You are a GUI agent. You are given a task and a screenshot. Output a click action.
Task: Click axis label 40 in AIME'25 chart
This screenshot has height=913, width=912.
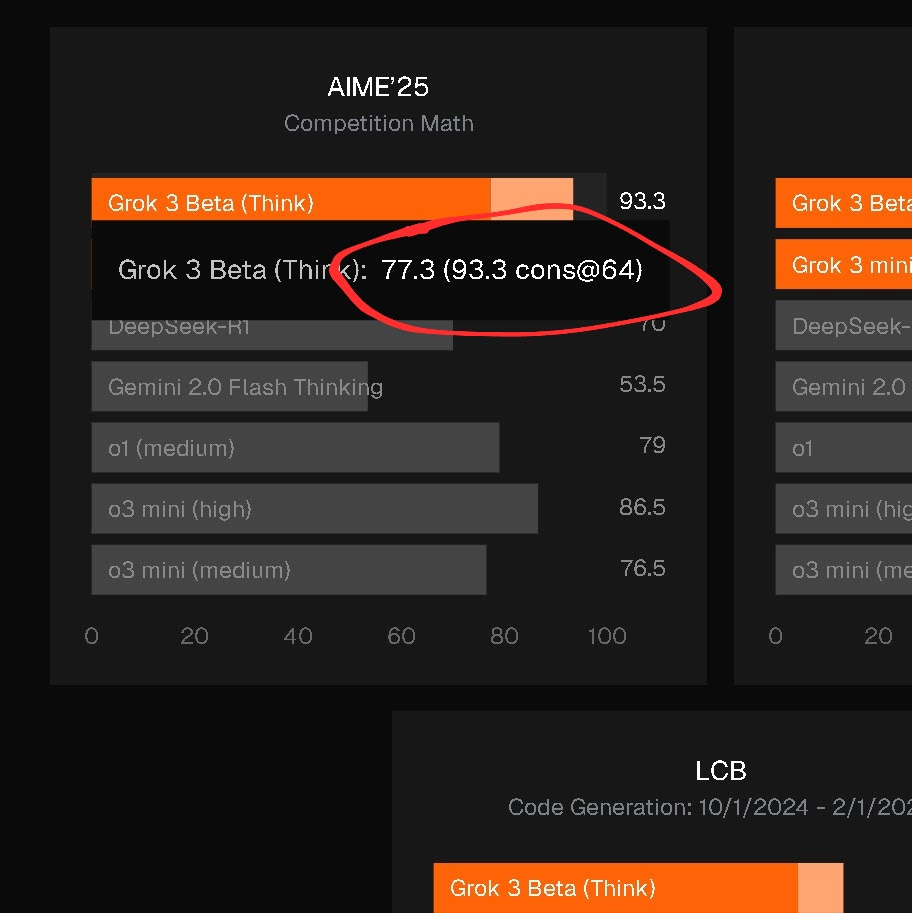tap(298, 636)
